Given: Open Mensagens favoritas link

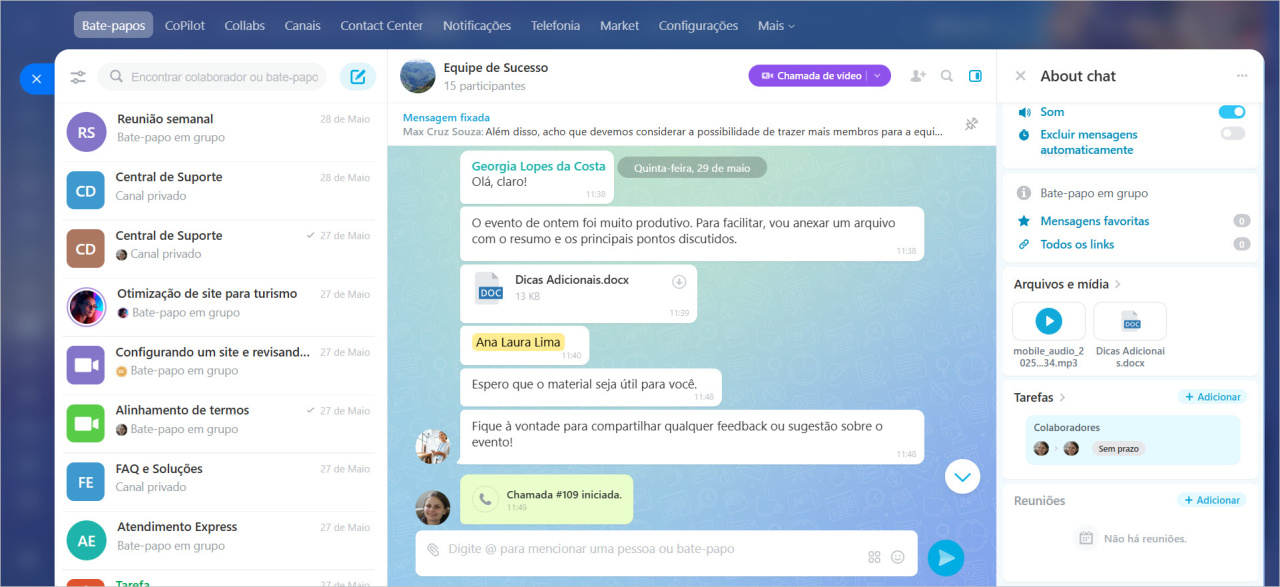Looking at the screenshot, I should click(x=1095, y=221).
